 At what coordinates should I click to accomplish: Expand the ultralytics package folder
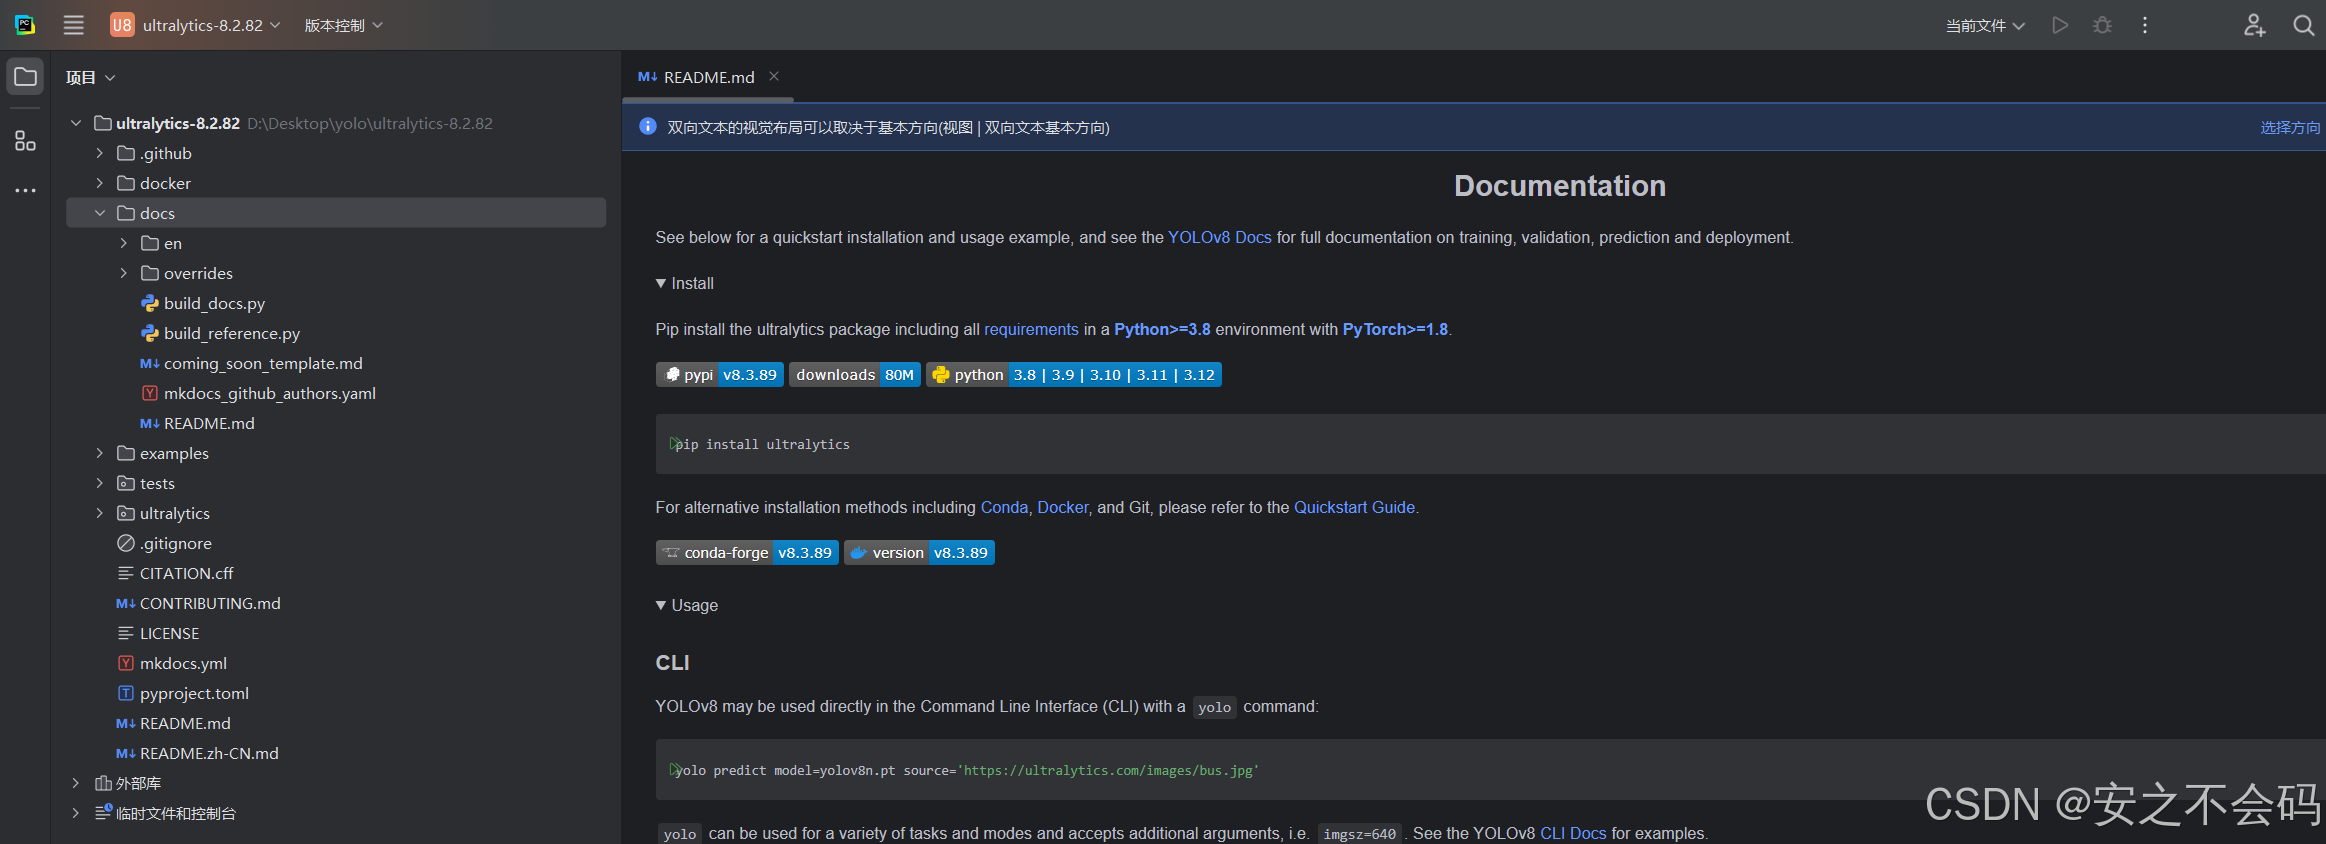100,513
